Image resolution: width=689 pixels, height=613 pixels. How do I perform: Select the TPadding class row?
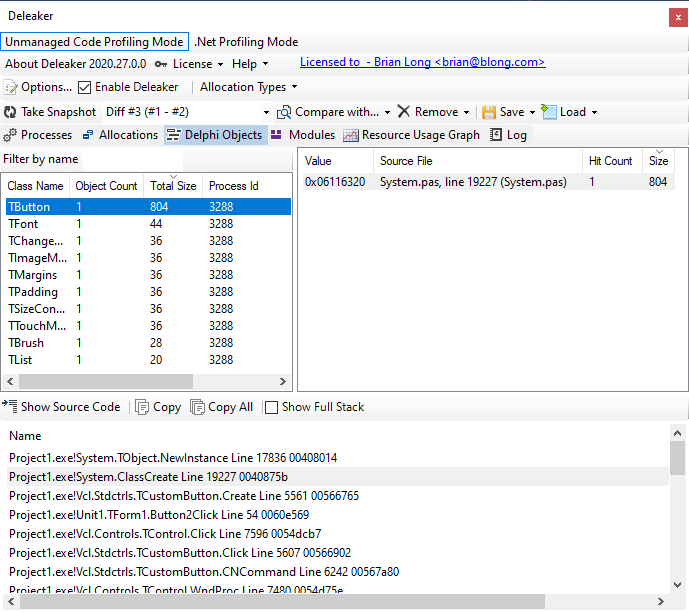[148, 292]
